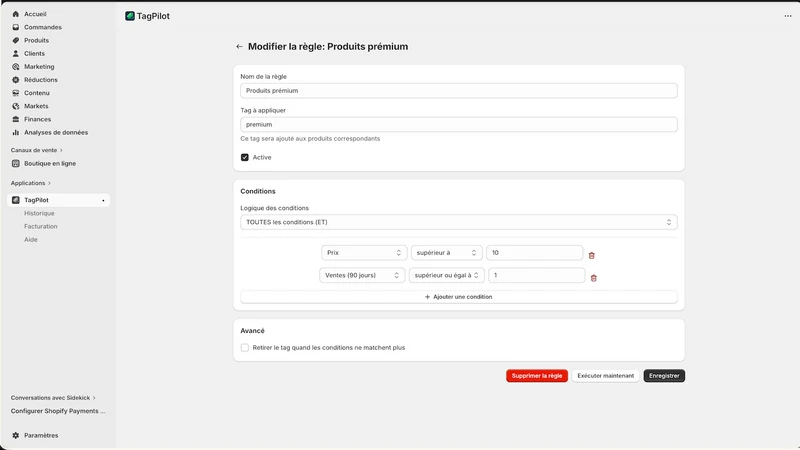This screenshot has height=450, width=800.
Task: Open Finances in the sidebar
Action: [x=37, y=119]
